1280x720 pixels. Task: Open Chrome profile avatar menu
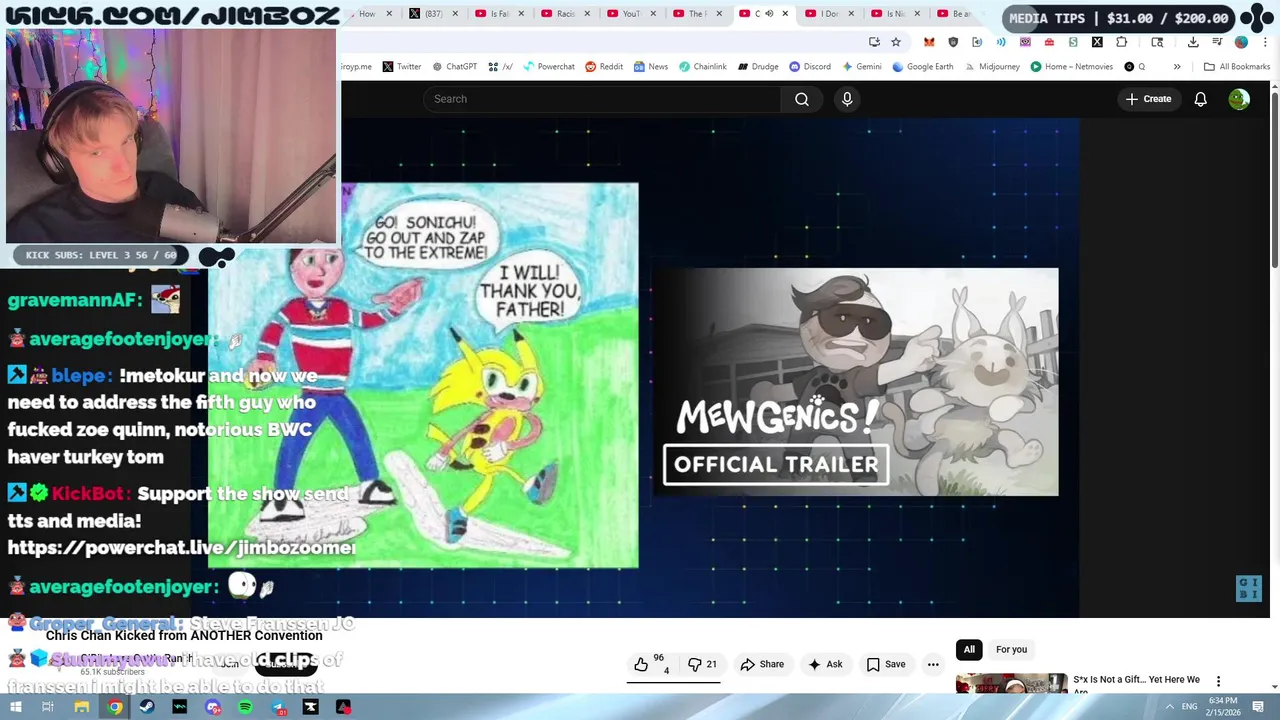pos(1241,42)
